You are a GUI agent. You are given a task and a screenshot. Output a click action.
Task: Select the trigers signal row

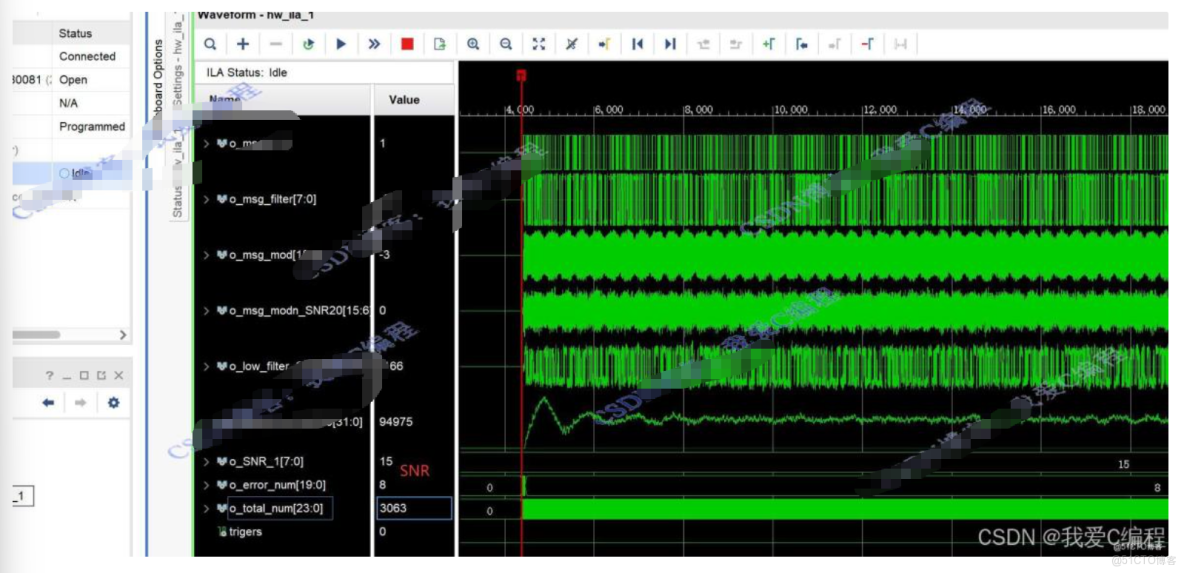pyautogui.click(x=245, y=532)
